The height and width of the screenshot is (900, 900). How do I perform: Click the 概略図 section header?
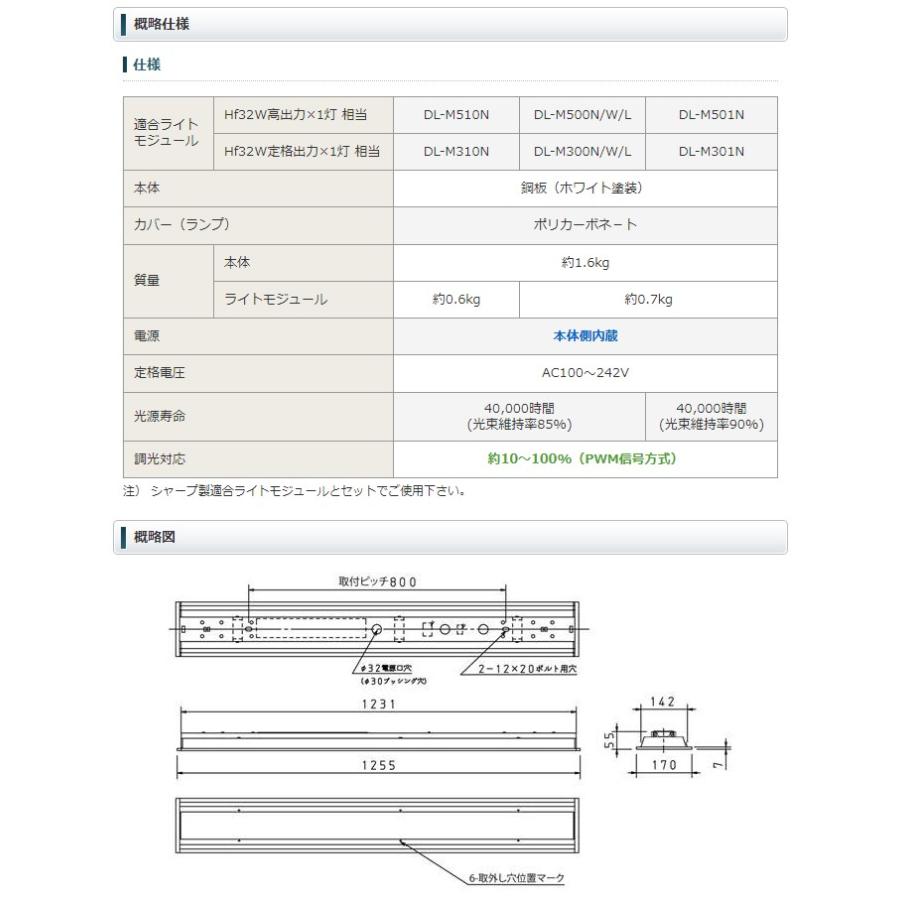click(x=450, y=537)
